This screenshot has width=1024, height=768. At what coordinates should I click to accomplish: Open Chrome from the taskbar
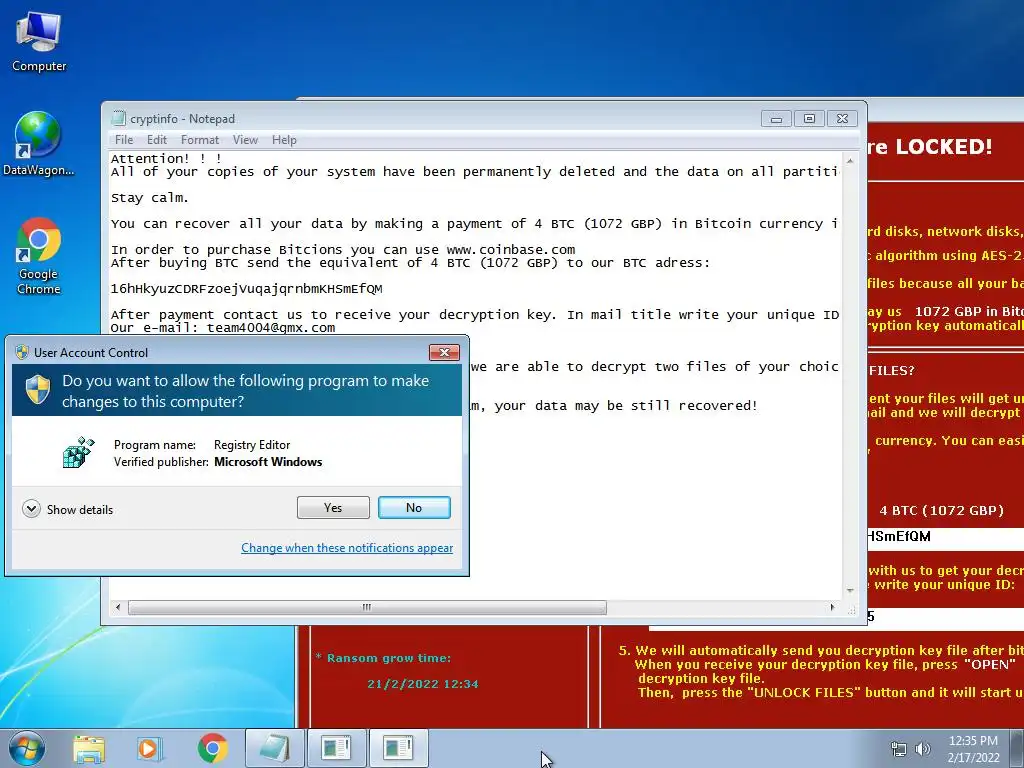click(212, 748)
